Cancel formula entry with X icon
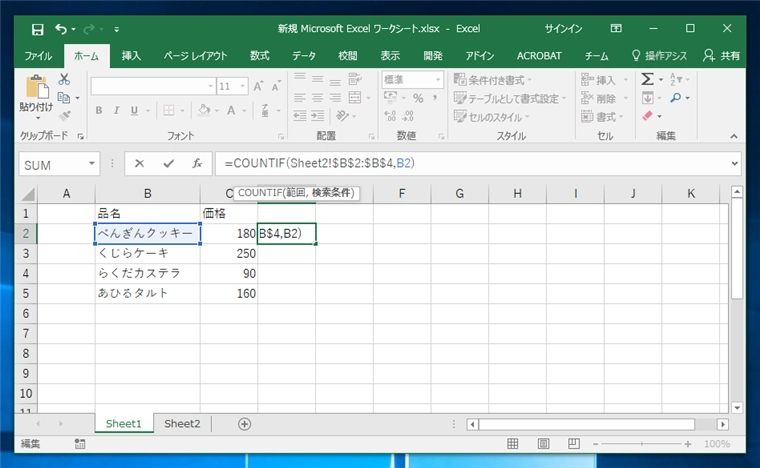The height and width of the screenshot is (468, 760). [x=139, y=164]
